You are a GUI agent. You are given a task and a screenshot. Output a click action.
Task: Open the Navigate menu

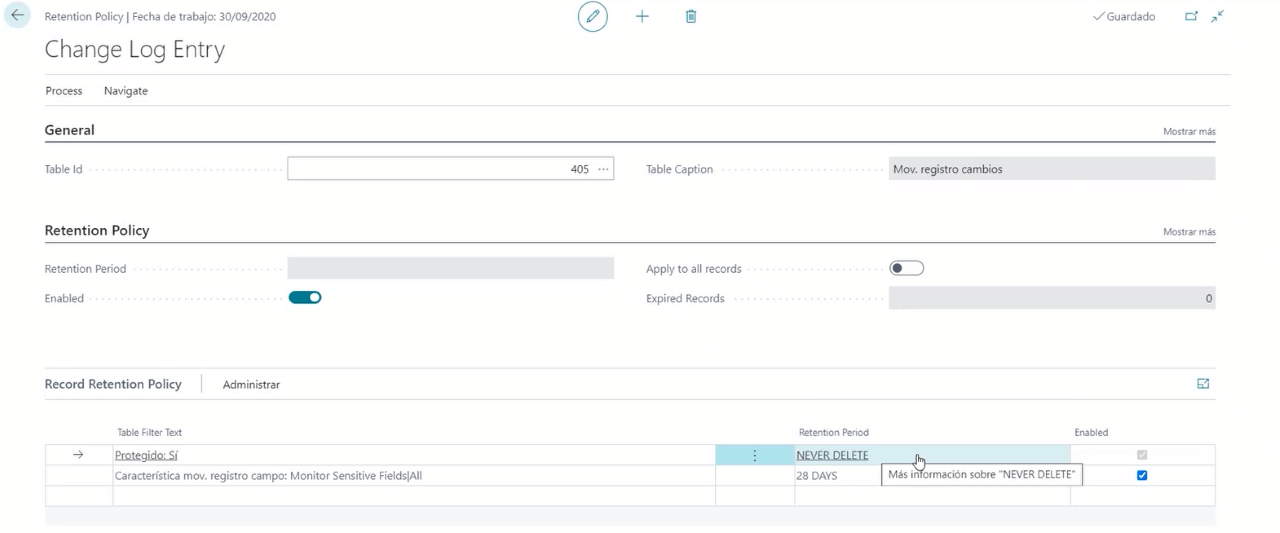click(x=126, y=91)
